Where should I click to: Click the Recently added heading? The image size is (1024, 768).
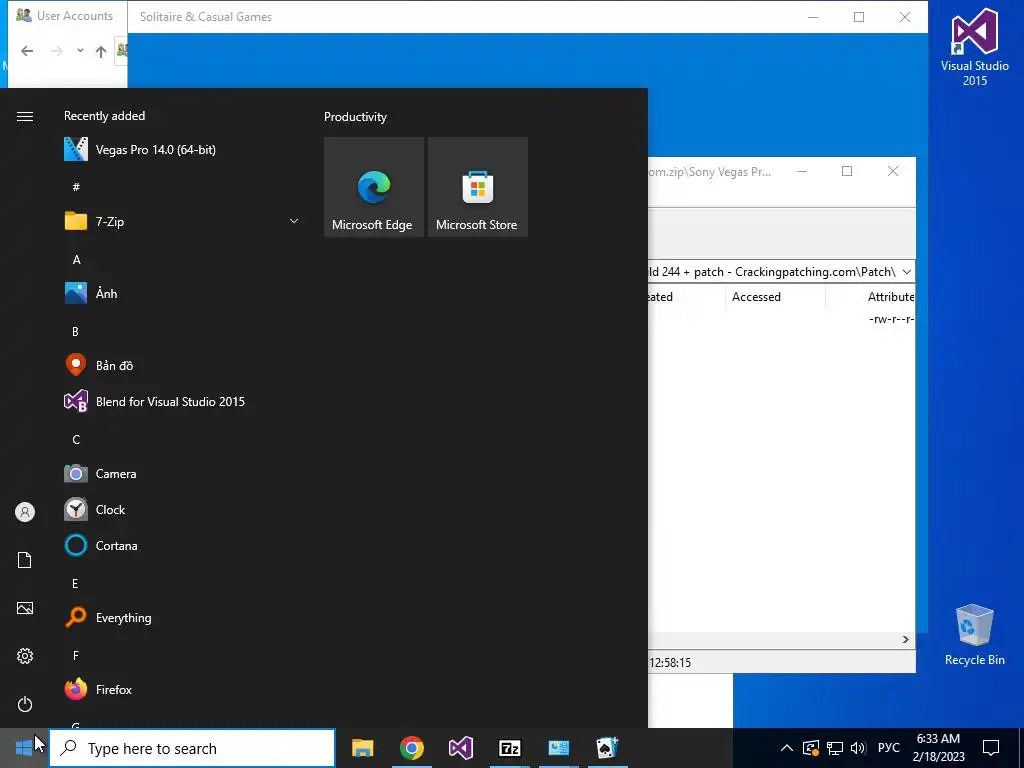[x=104, y=116]
